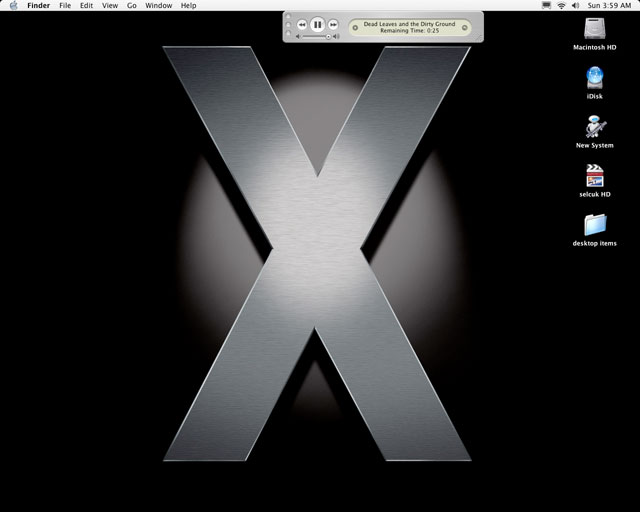The width and height of the screenshot is (640, 512).
Task: Select the desktop items folder
Action: tap(595, 225)
